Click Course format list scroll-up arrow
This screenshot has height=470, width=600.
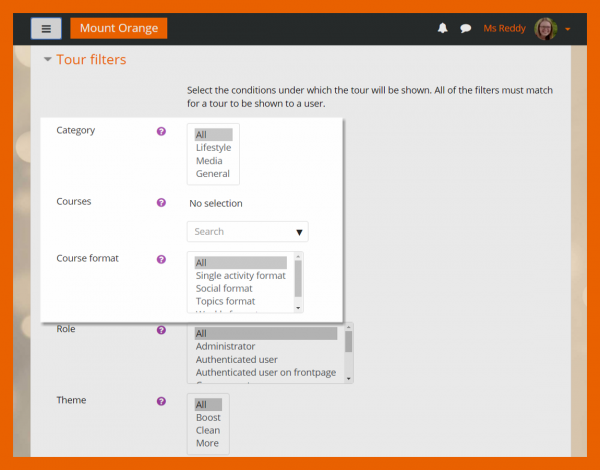click(x=298, y=256)
